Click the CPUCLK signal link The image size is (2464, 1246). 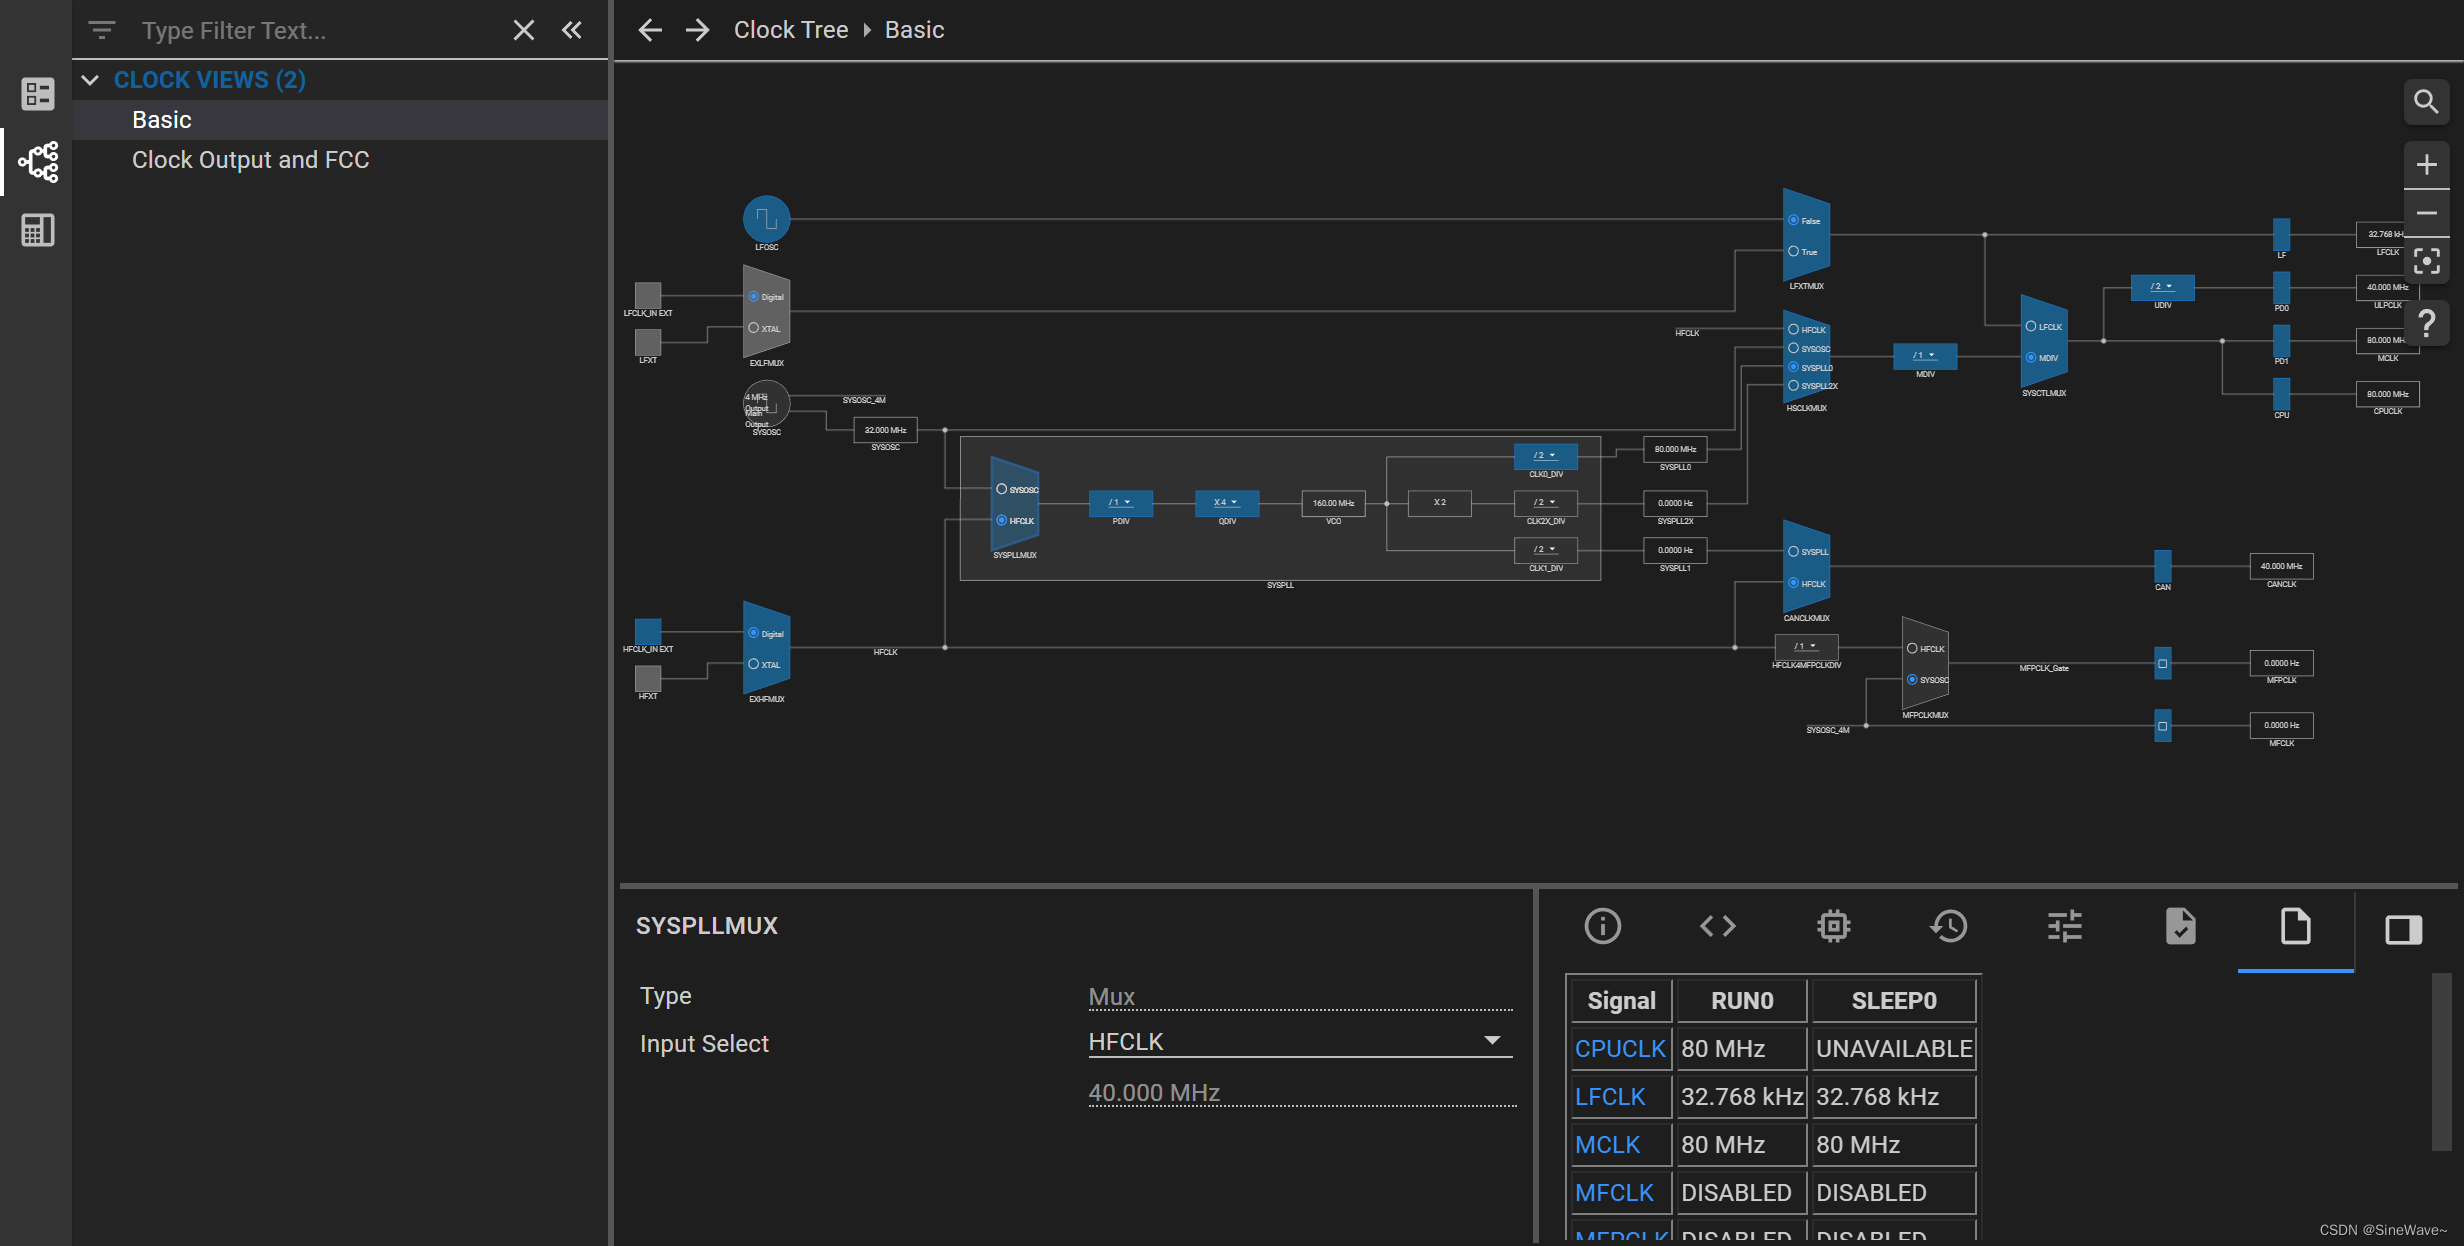(x=1619, y=1048)
